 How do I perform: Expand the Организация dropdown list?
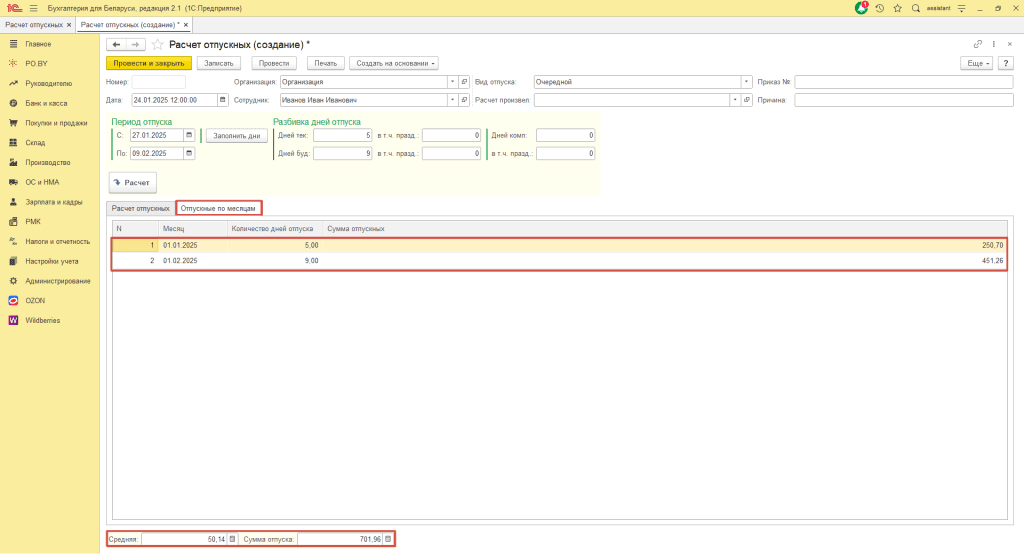[452, 82]
